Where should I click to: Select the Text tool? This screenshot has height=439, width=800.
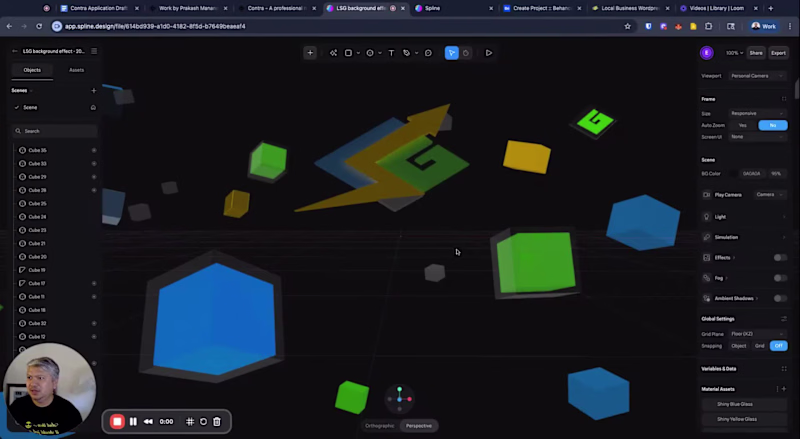click(391, 53)
